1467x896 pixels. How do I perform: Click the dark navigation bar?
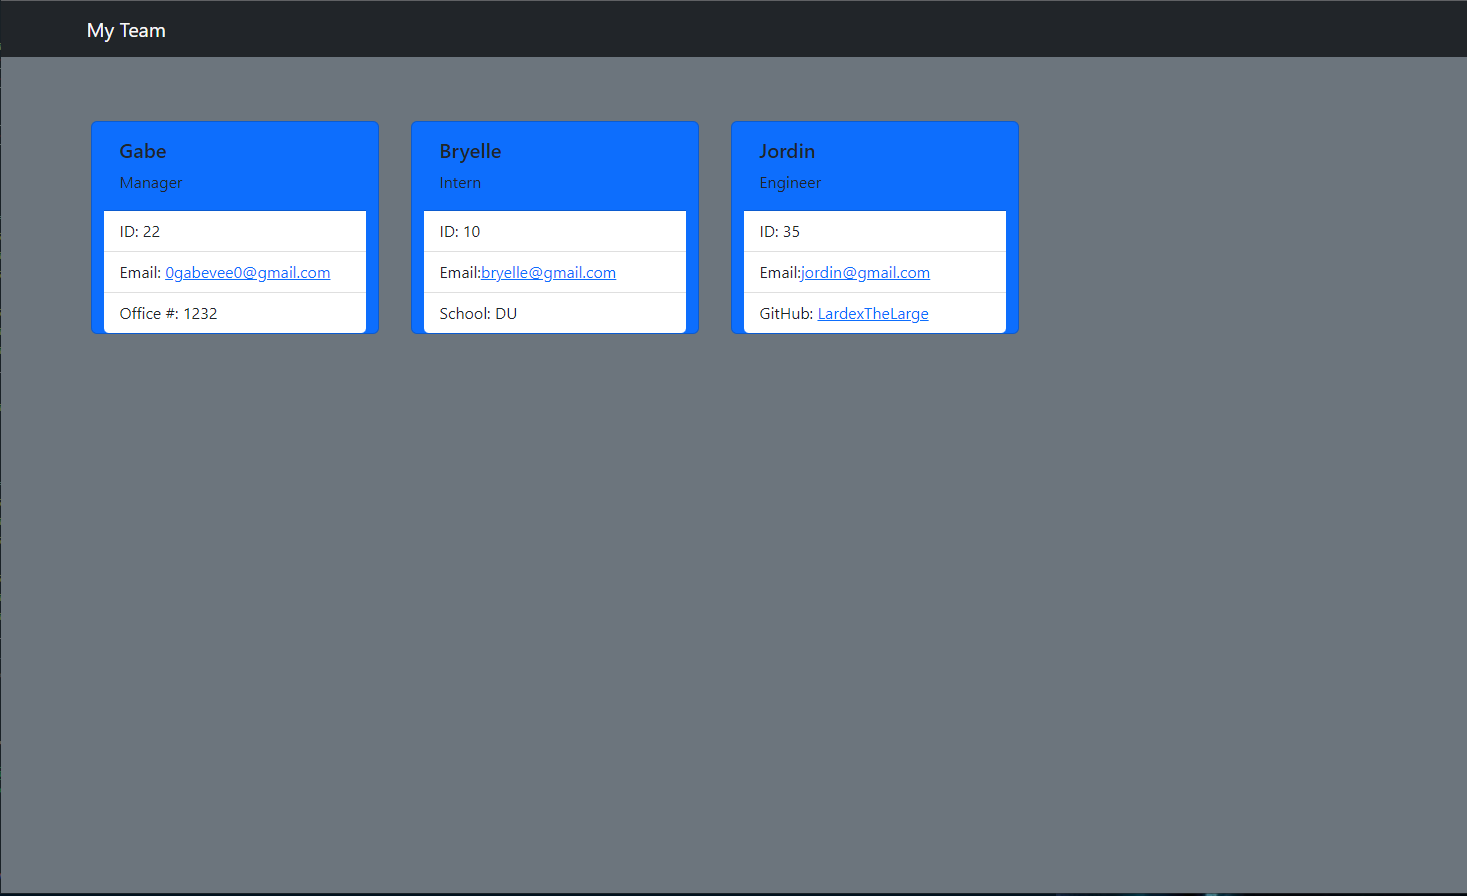click(x=700, y=28)
